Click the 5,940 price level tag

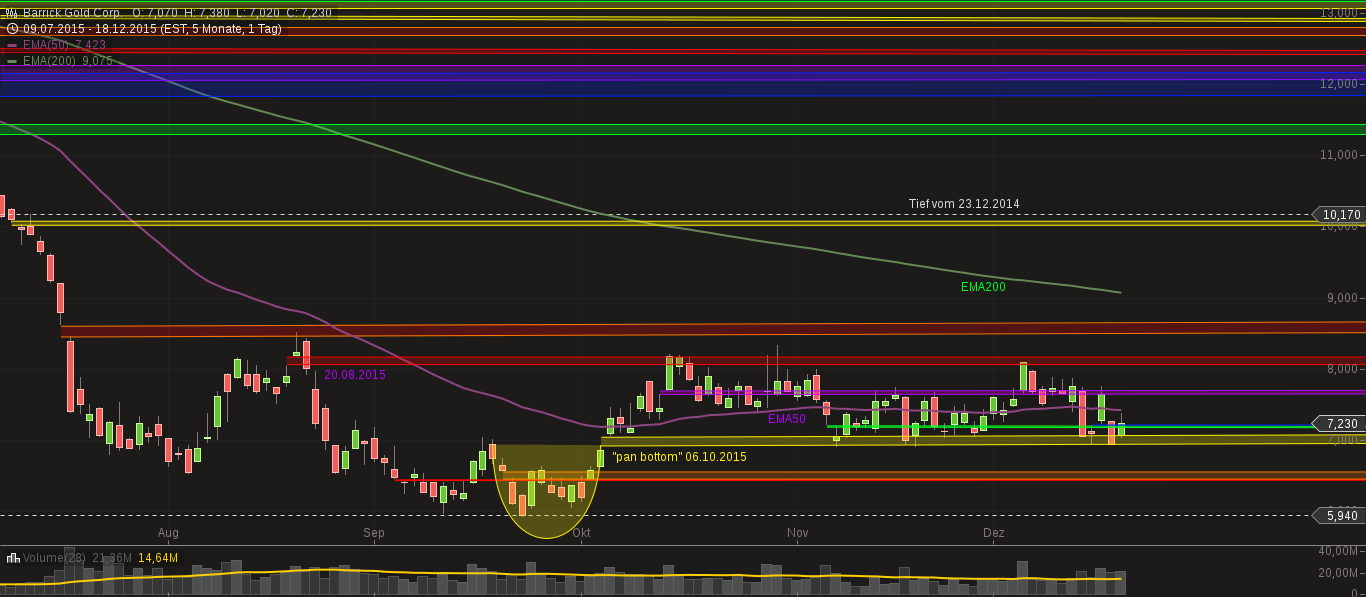click(1340, 515)
